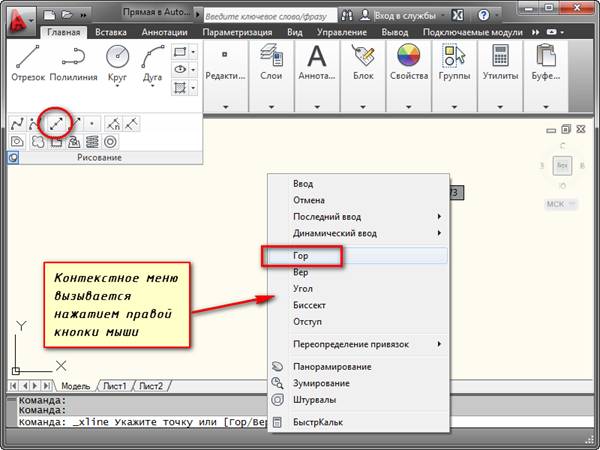Choose the Биссект option in the context menu

(359, 305)
